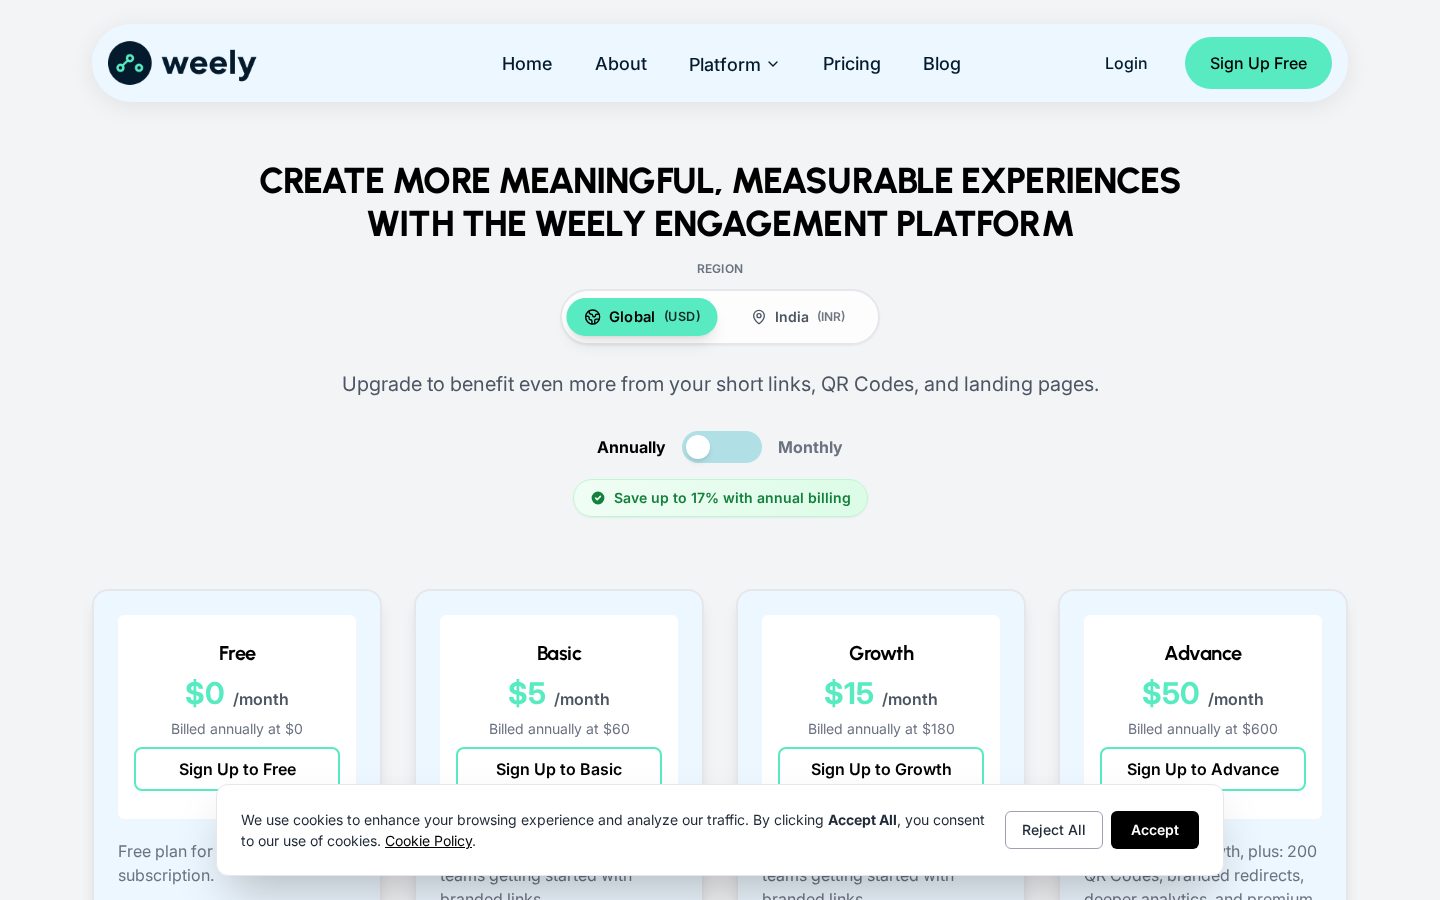Click the Annually billing label

pyautogui.click(x=631, y=447)
